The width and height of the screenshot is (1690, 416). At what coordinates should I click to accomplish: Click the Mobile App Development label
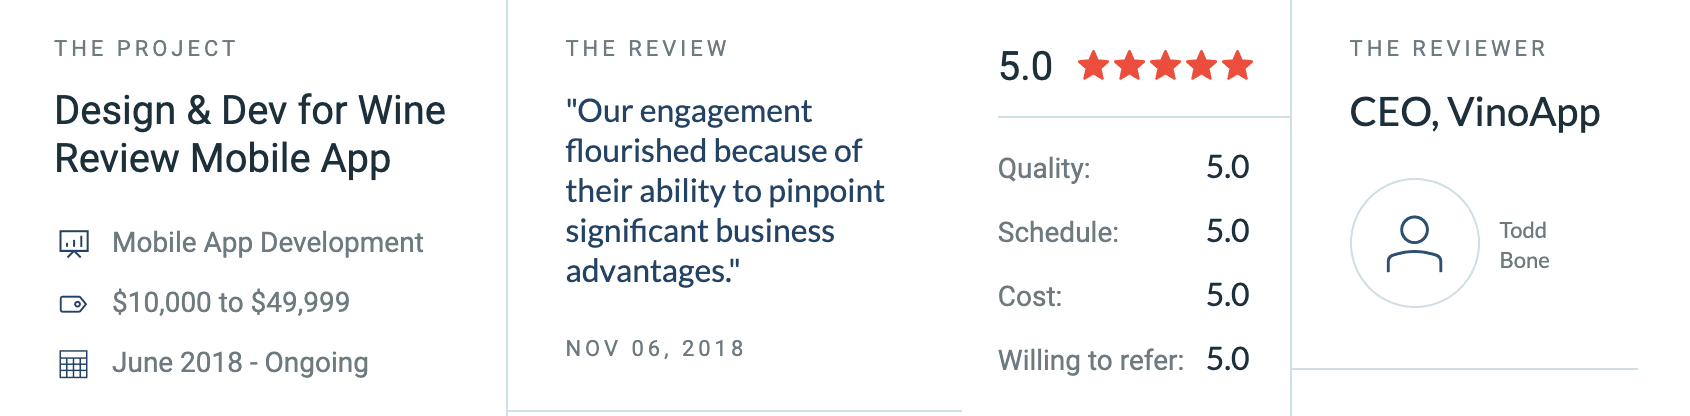pos(268,243)
